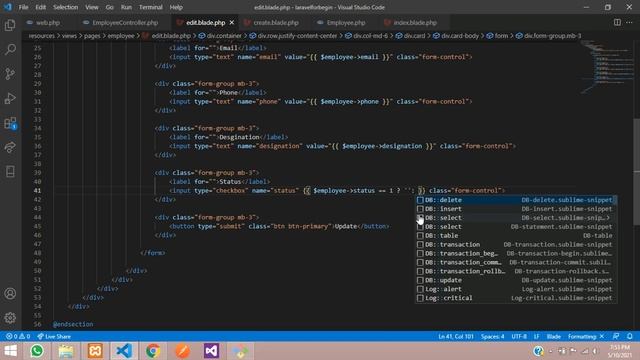
Task: Open the Edit menu
Action: click(x=40, y=7)
